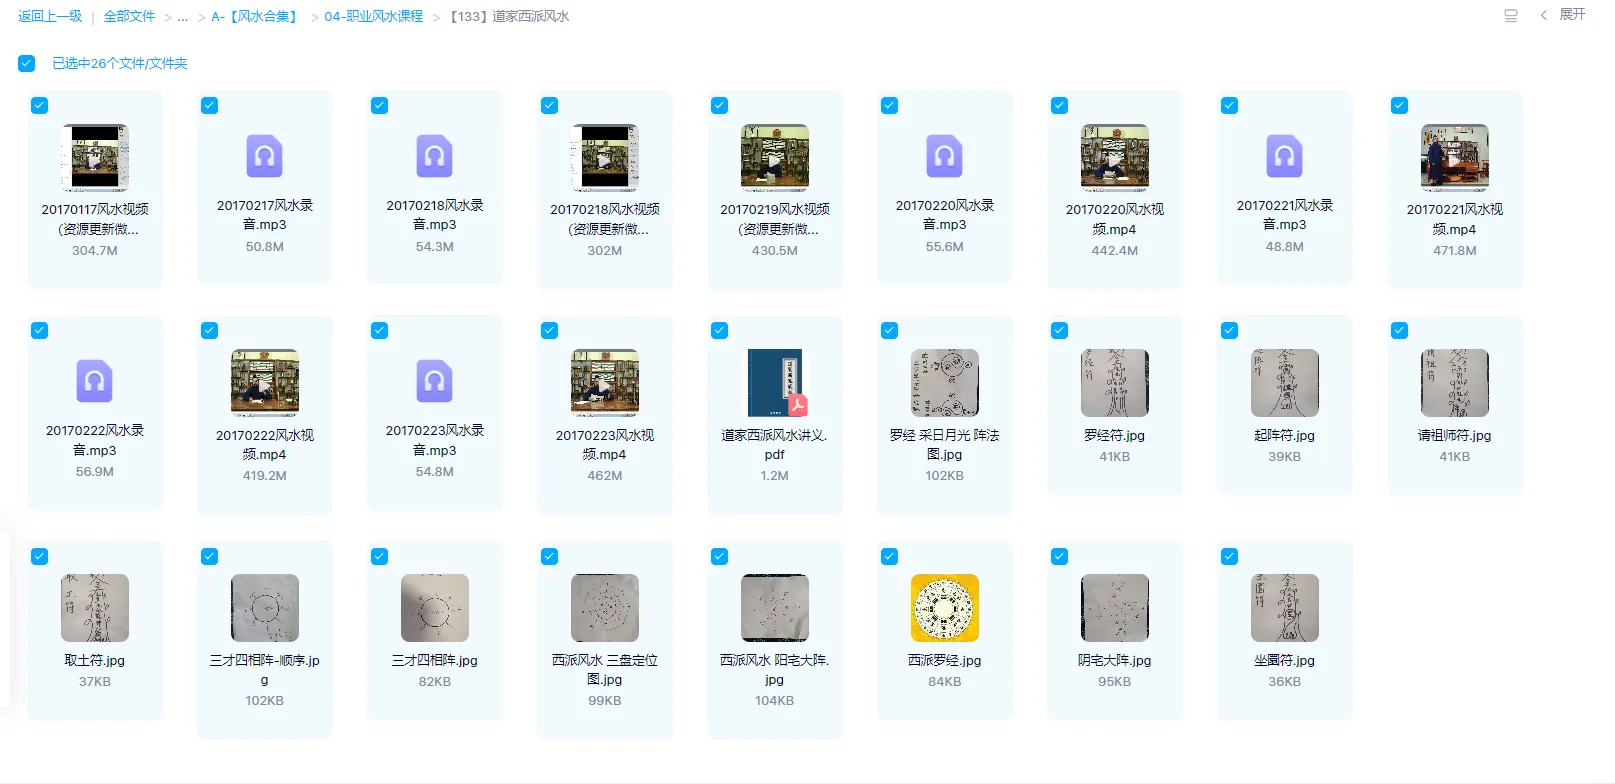
Task: Open the 道家西派风水讲义.pdf file icon
Action: tap(775, 382)
